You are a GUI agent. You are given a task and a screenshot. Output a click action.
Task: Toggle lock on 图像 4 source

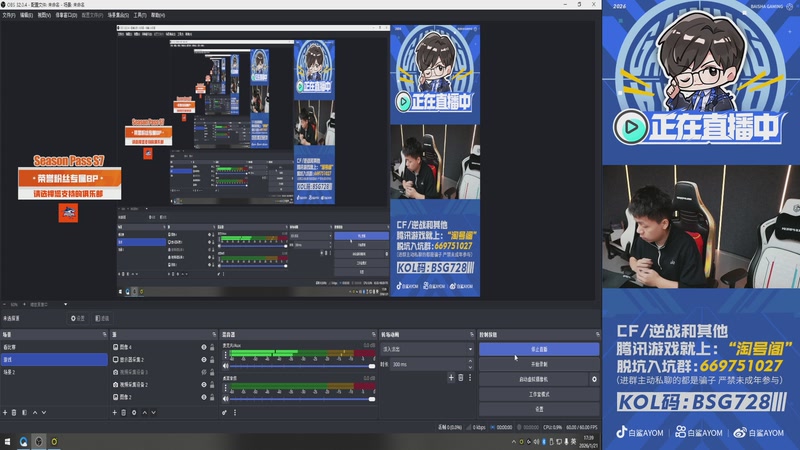212,347
